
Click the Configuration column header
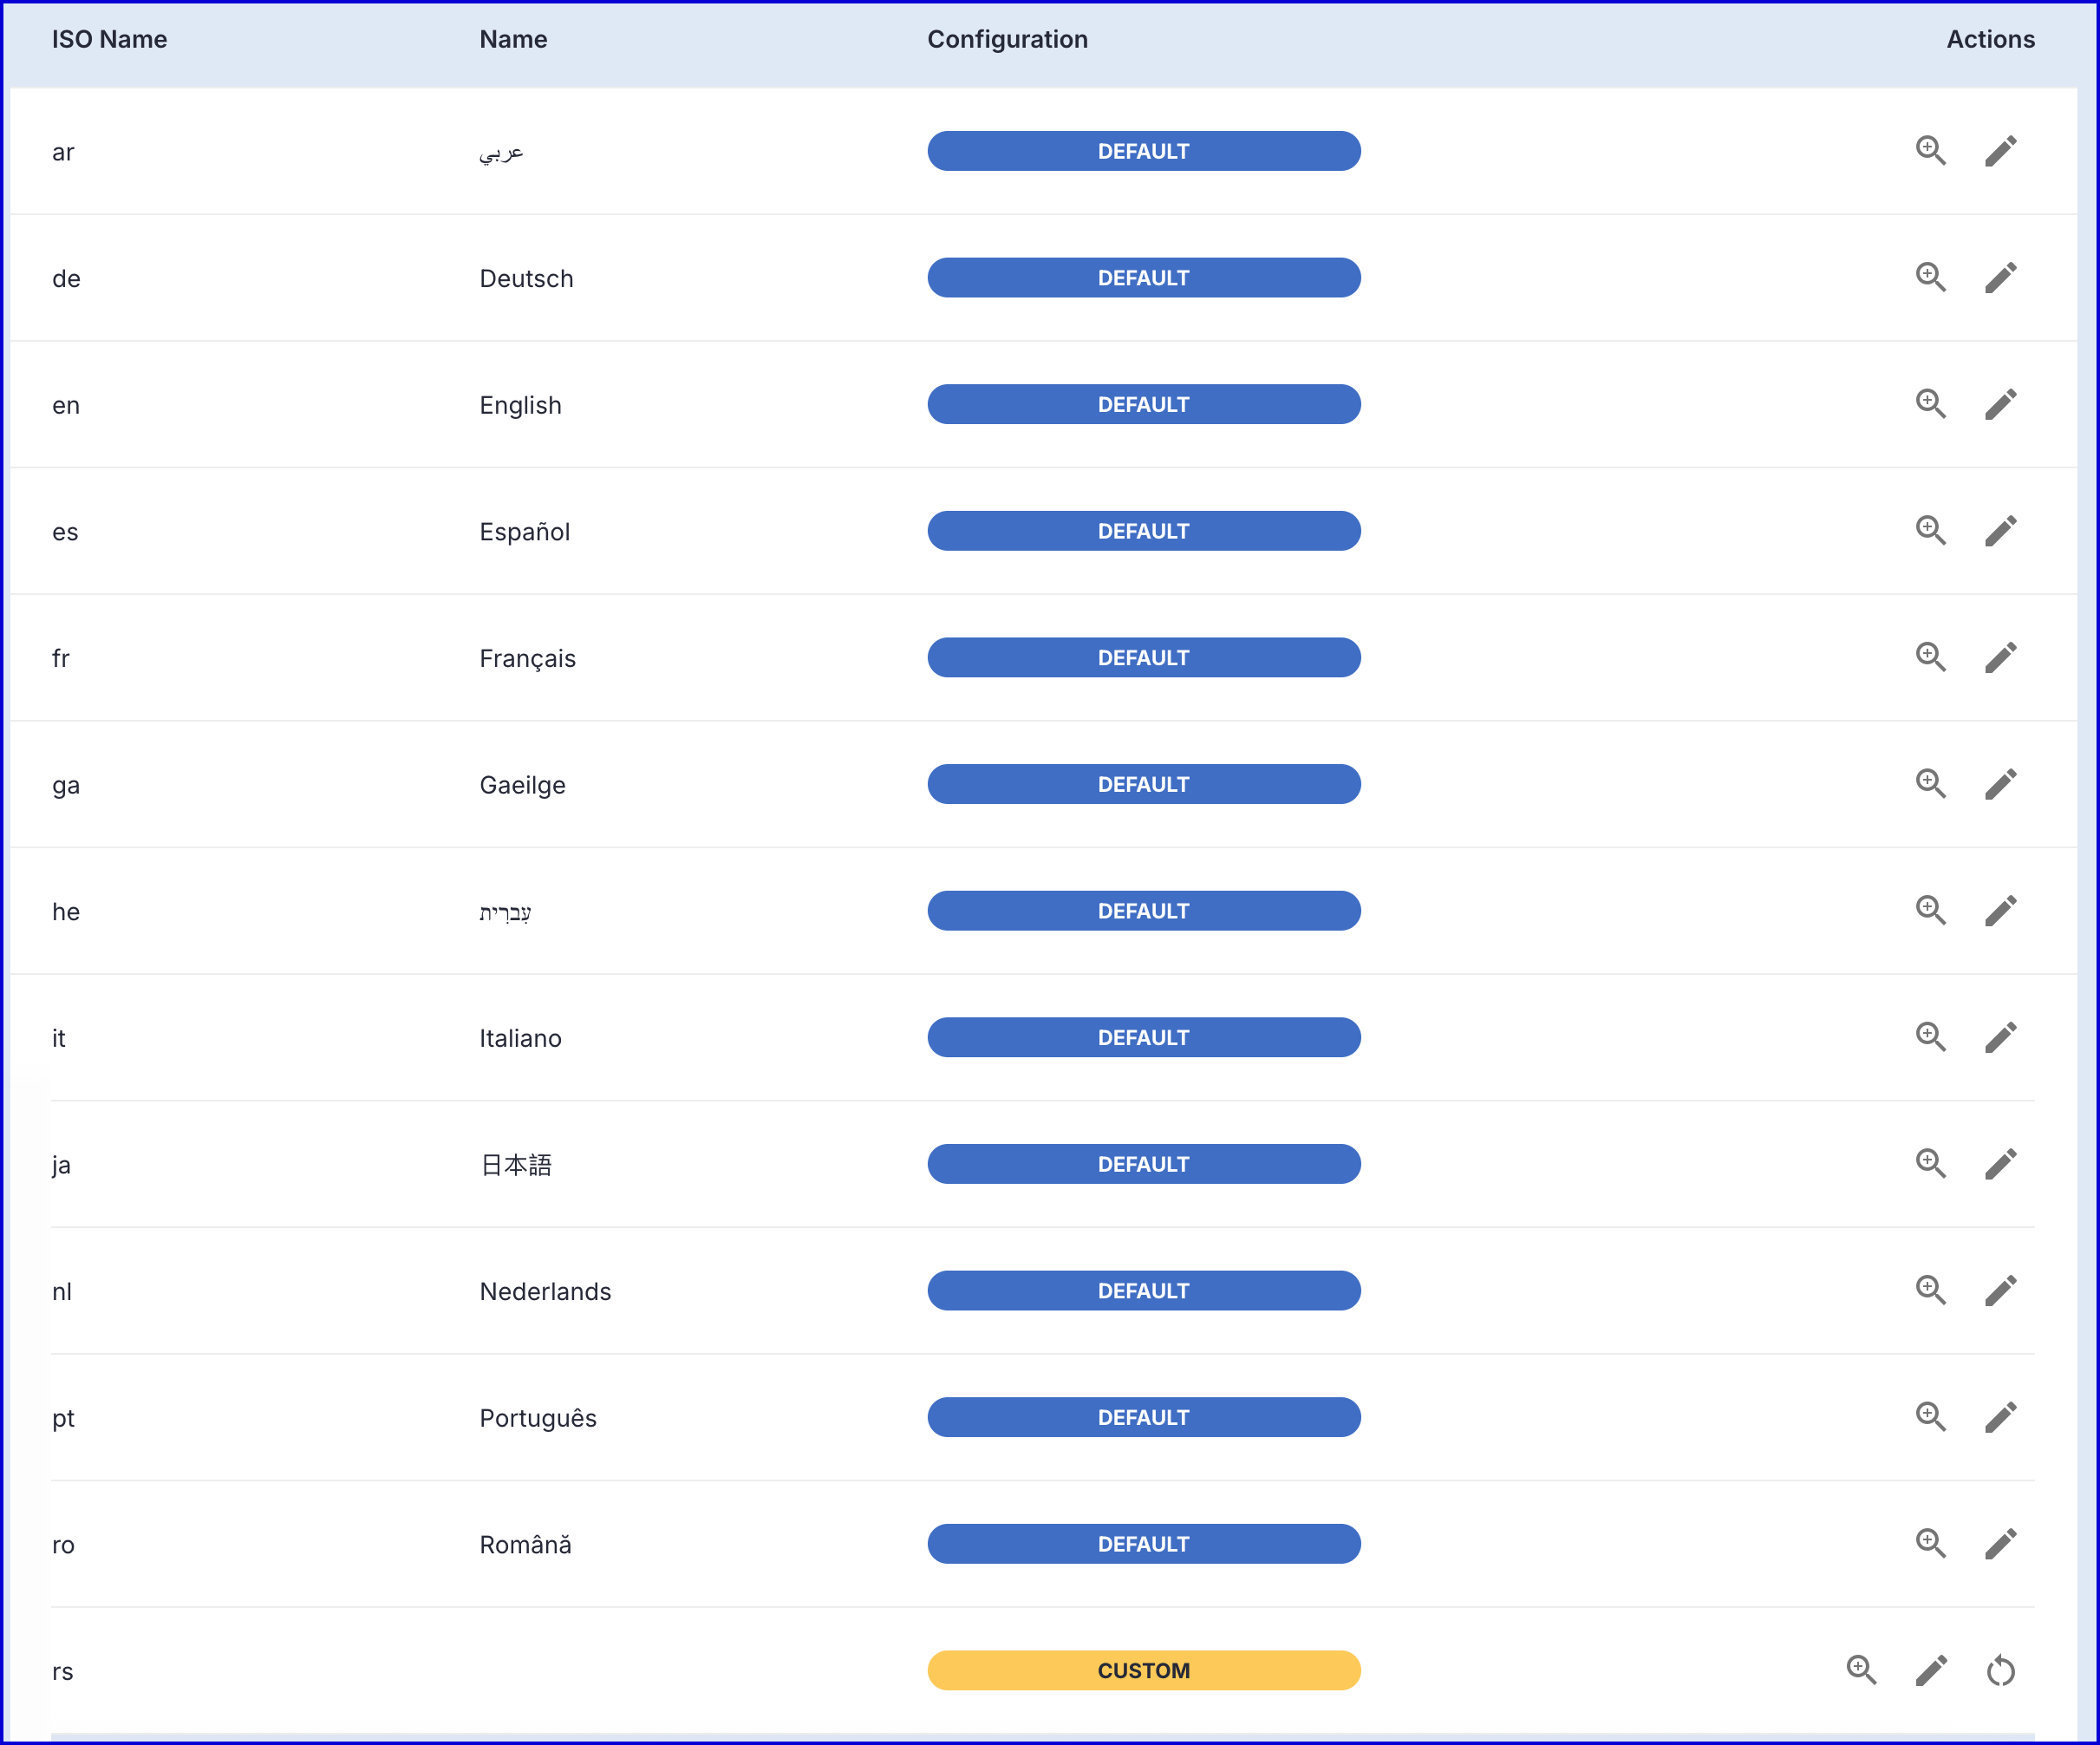click(1007, 39)
